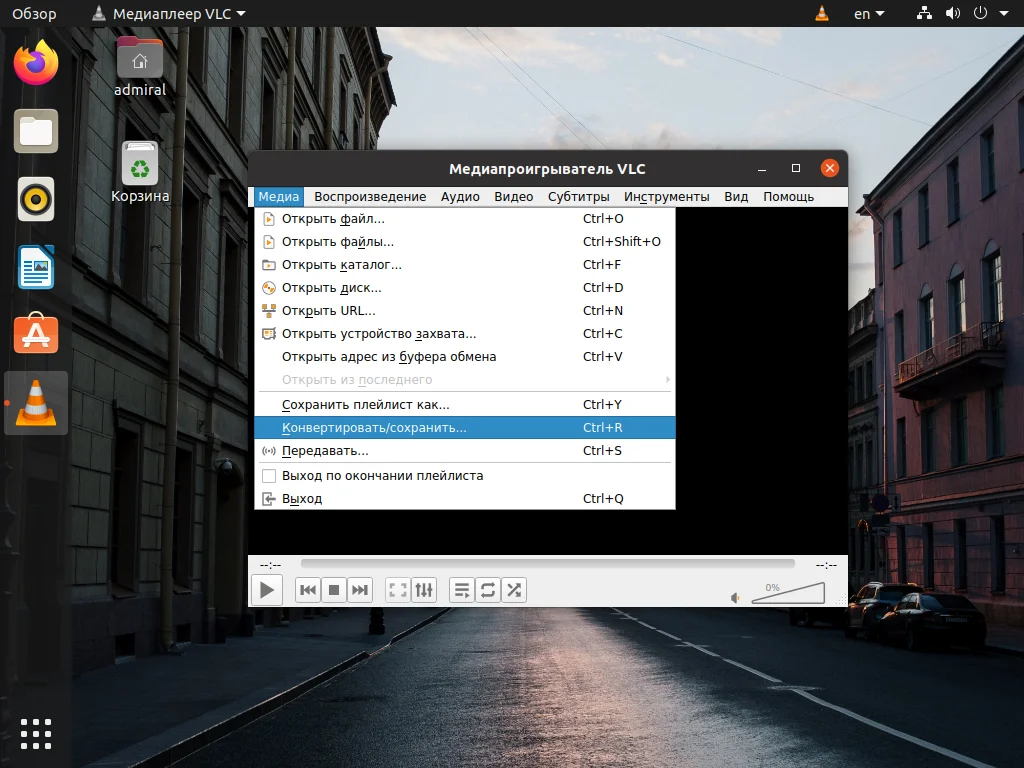Select the Play button in VLC

point(266,589)
